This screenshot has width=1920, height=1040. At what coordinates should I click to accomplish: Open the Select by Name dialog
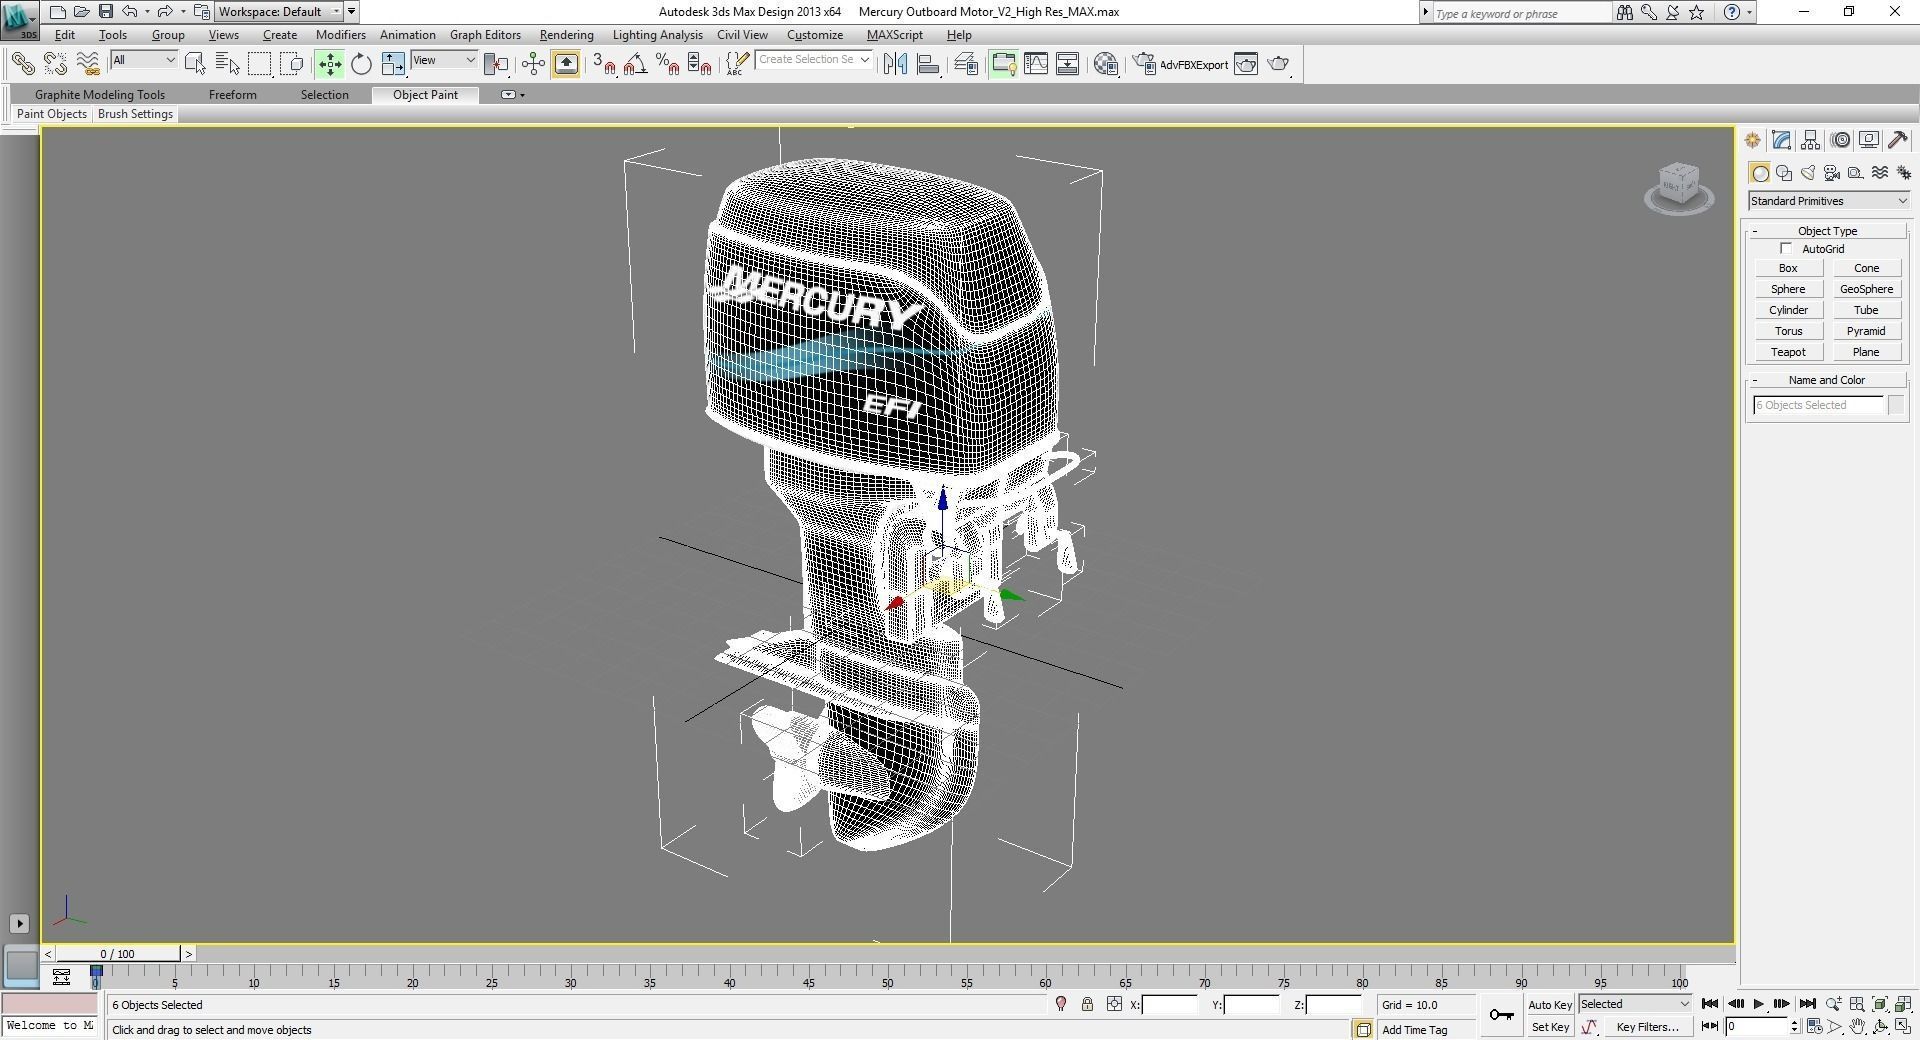(x=228, y=64)
